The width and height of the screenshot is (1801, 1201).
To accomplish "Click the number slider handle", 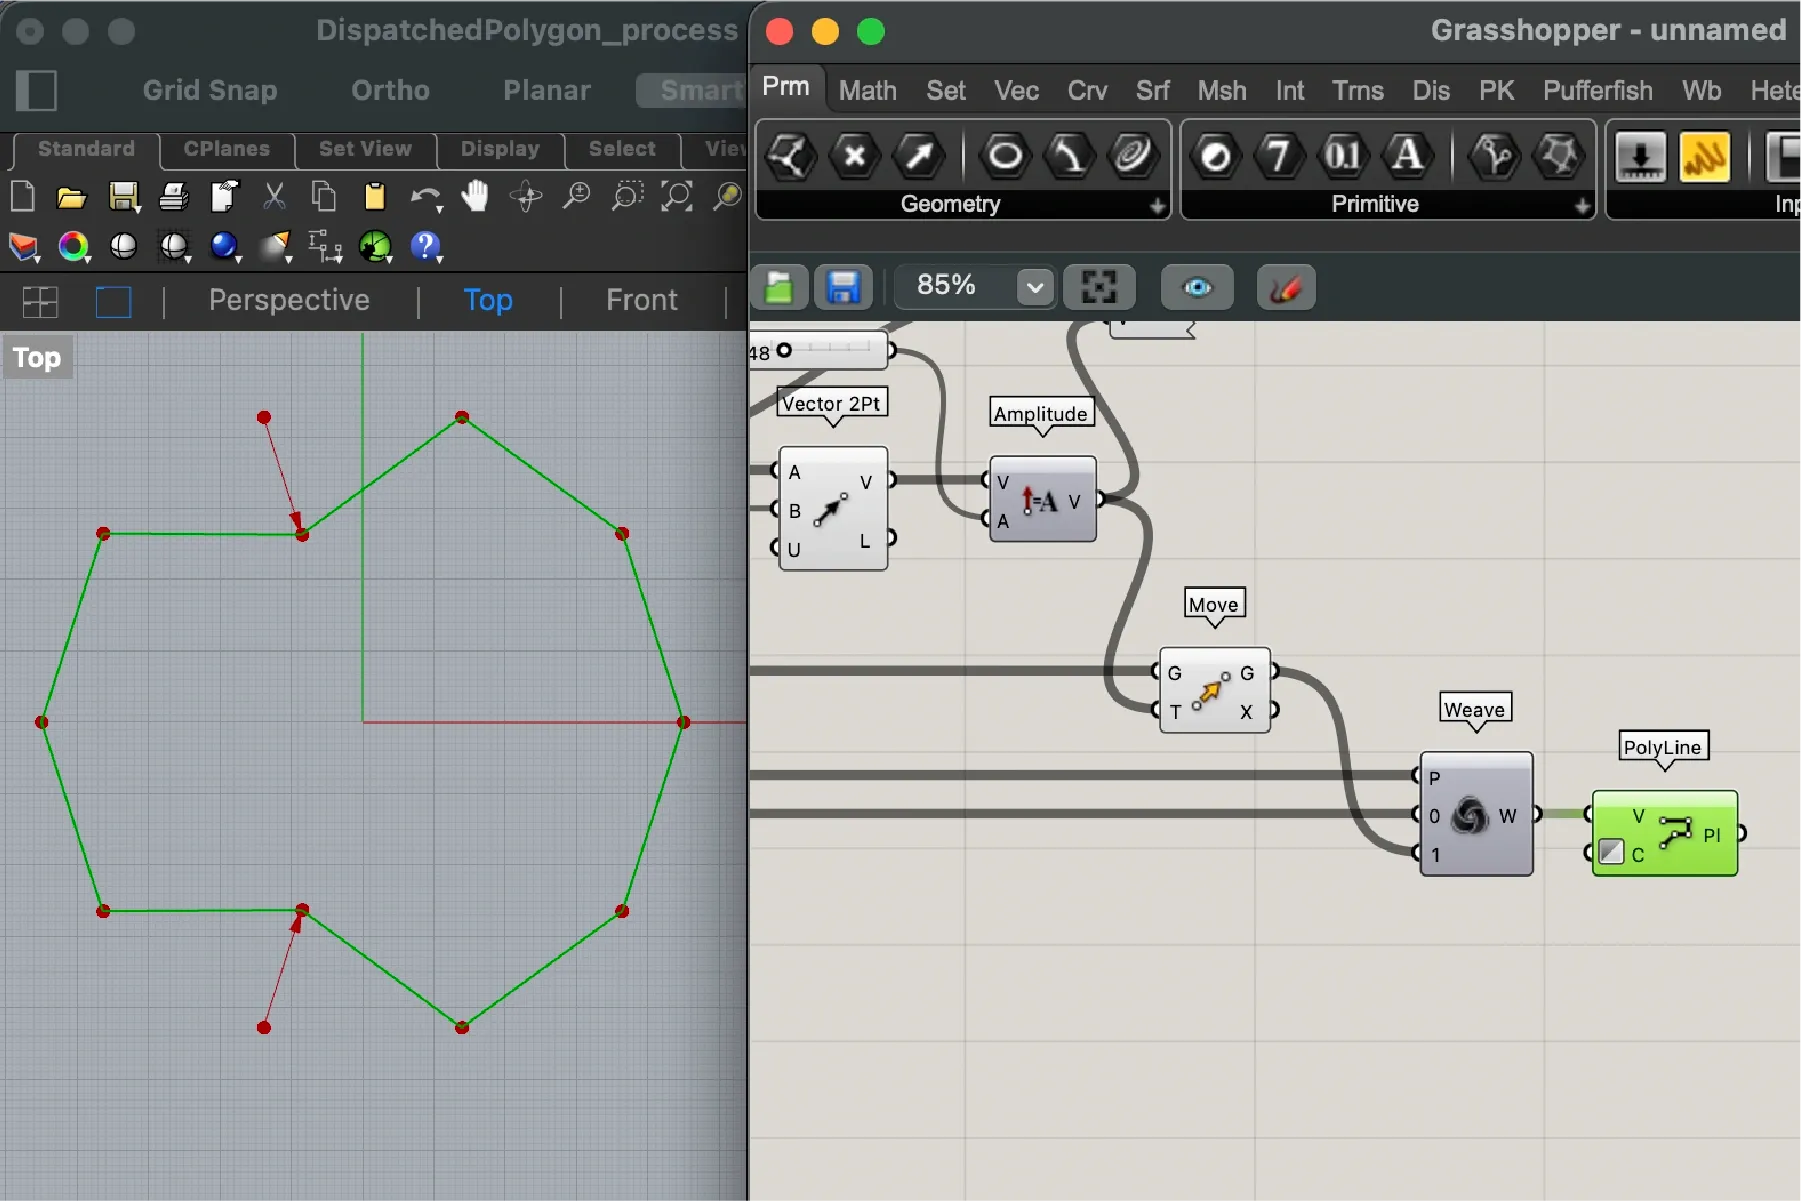I will point(784,350).
